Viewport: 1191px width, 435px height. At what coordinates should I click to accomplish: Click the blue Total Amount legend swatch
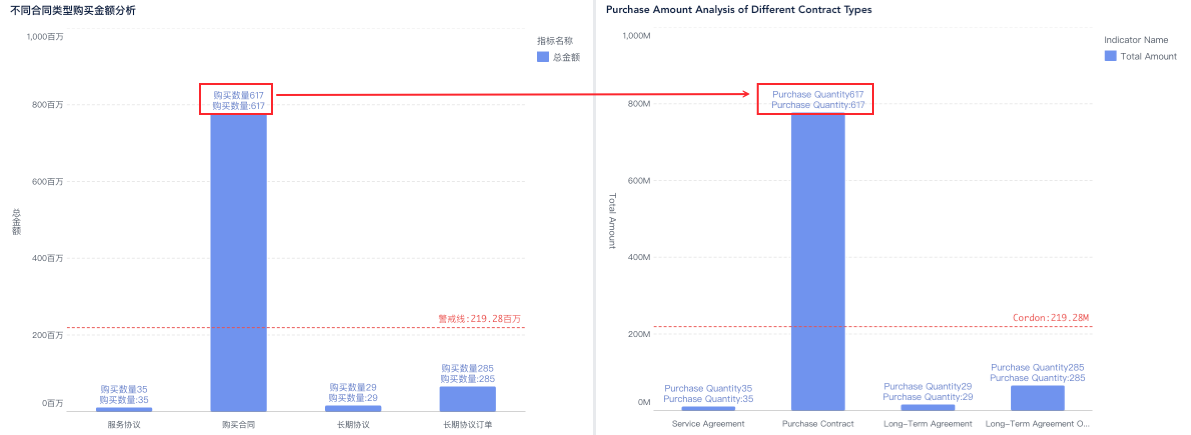[1110, 56]
